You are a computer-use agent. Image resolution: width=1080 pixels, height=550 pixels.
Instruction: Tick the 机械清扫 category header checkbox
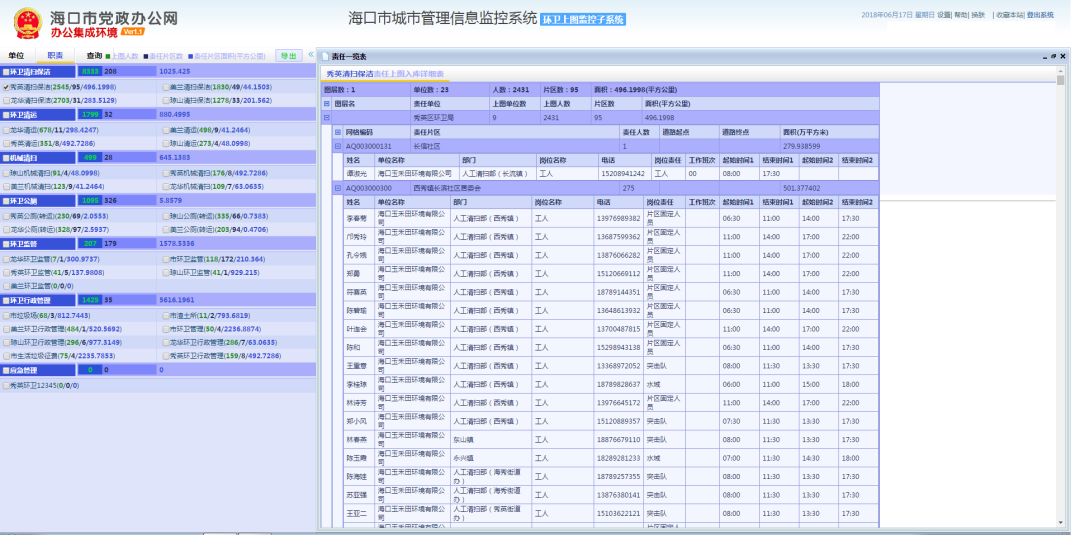[6, 158]
